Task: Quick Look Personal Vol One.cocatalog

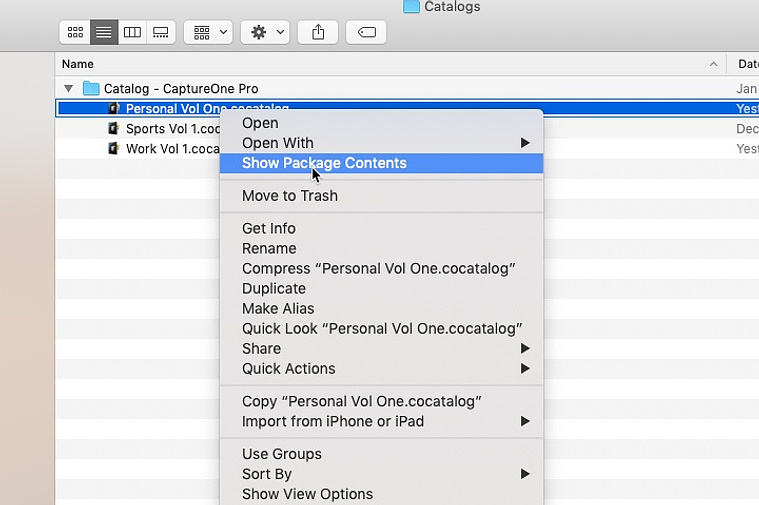Action: [382, 329]
